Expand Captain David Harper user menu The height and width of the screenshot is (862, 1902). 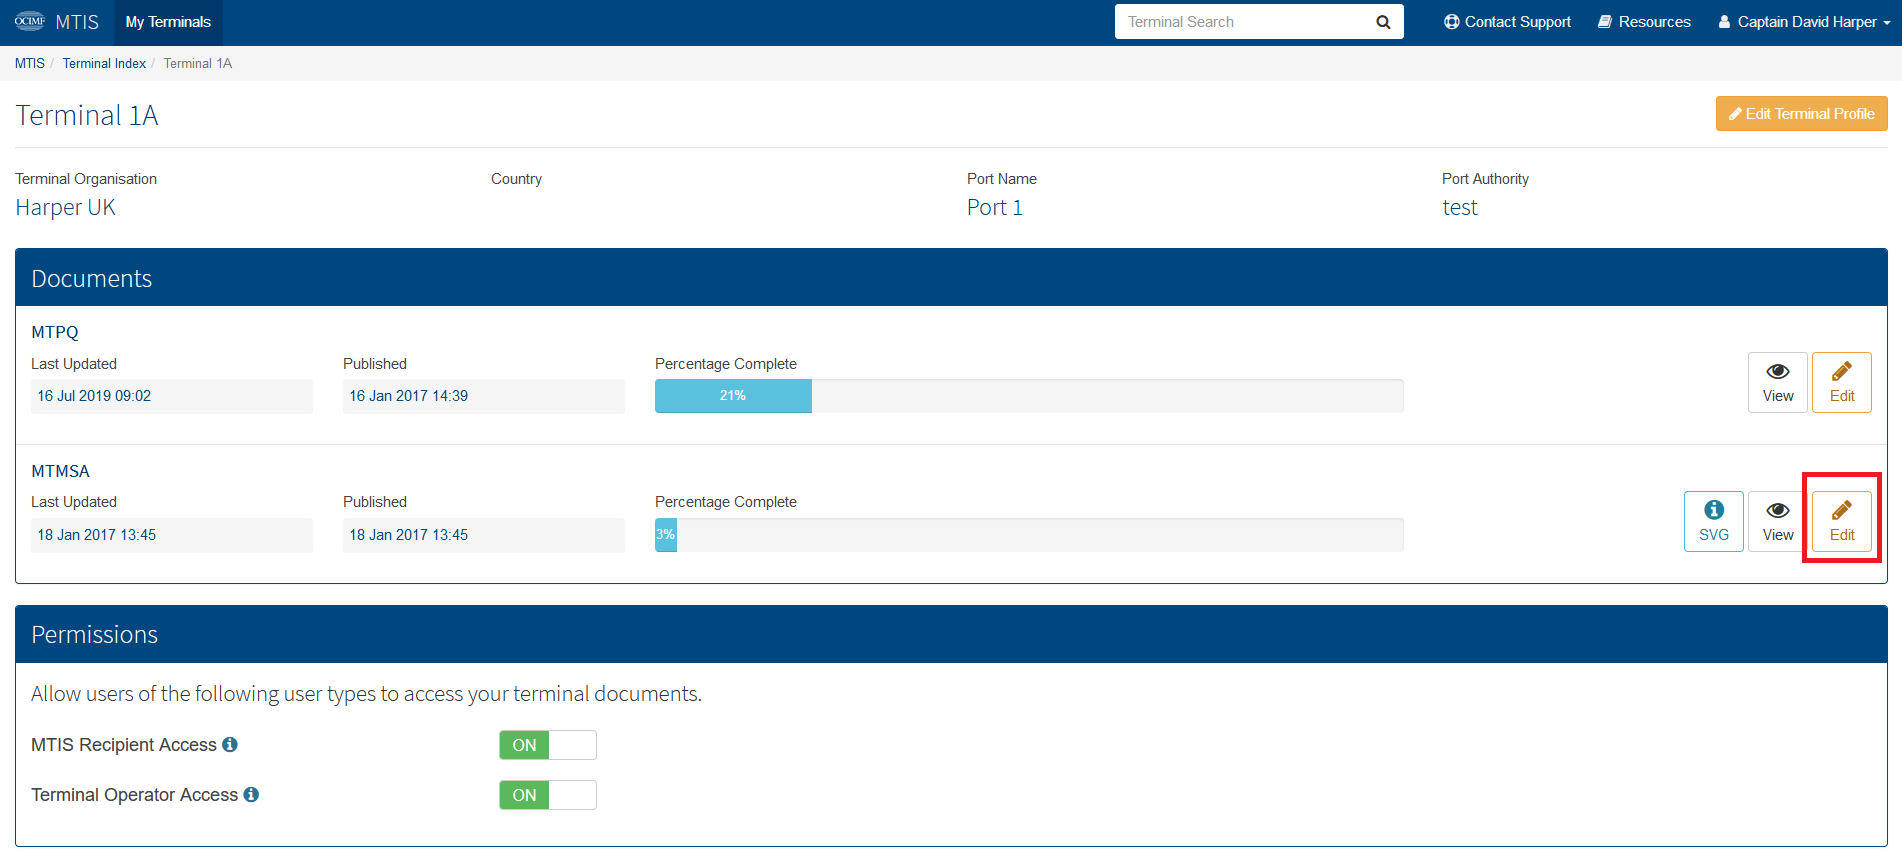tap(1804, 22)
